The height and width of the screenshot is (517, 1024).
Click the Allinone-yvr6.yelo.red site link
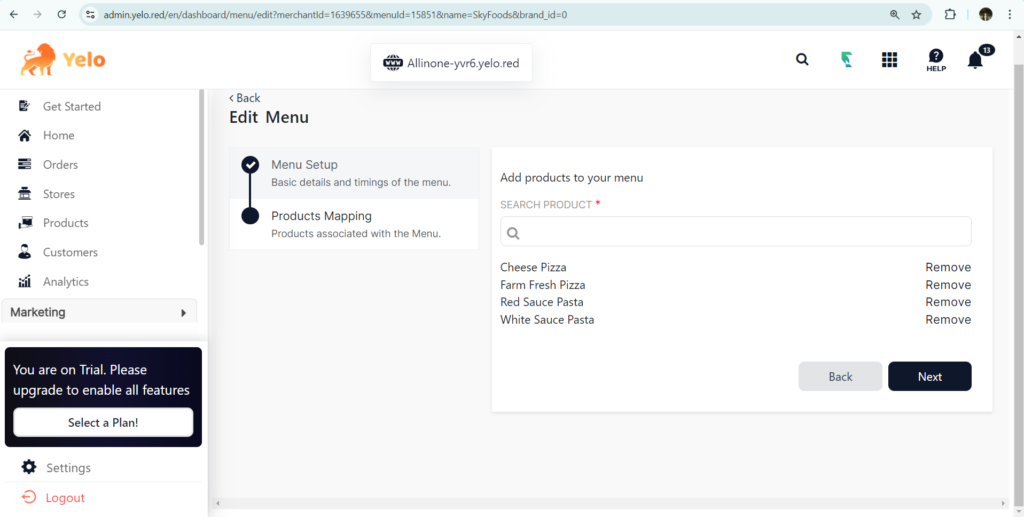click(x=463, y=63)
